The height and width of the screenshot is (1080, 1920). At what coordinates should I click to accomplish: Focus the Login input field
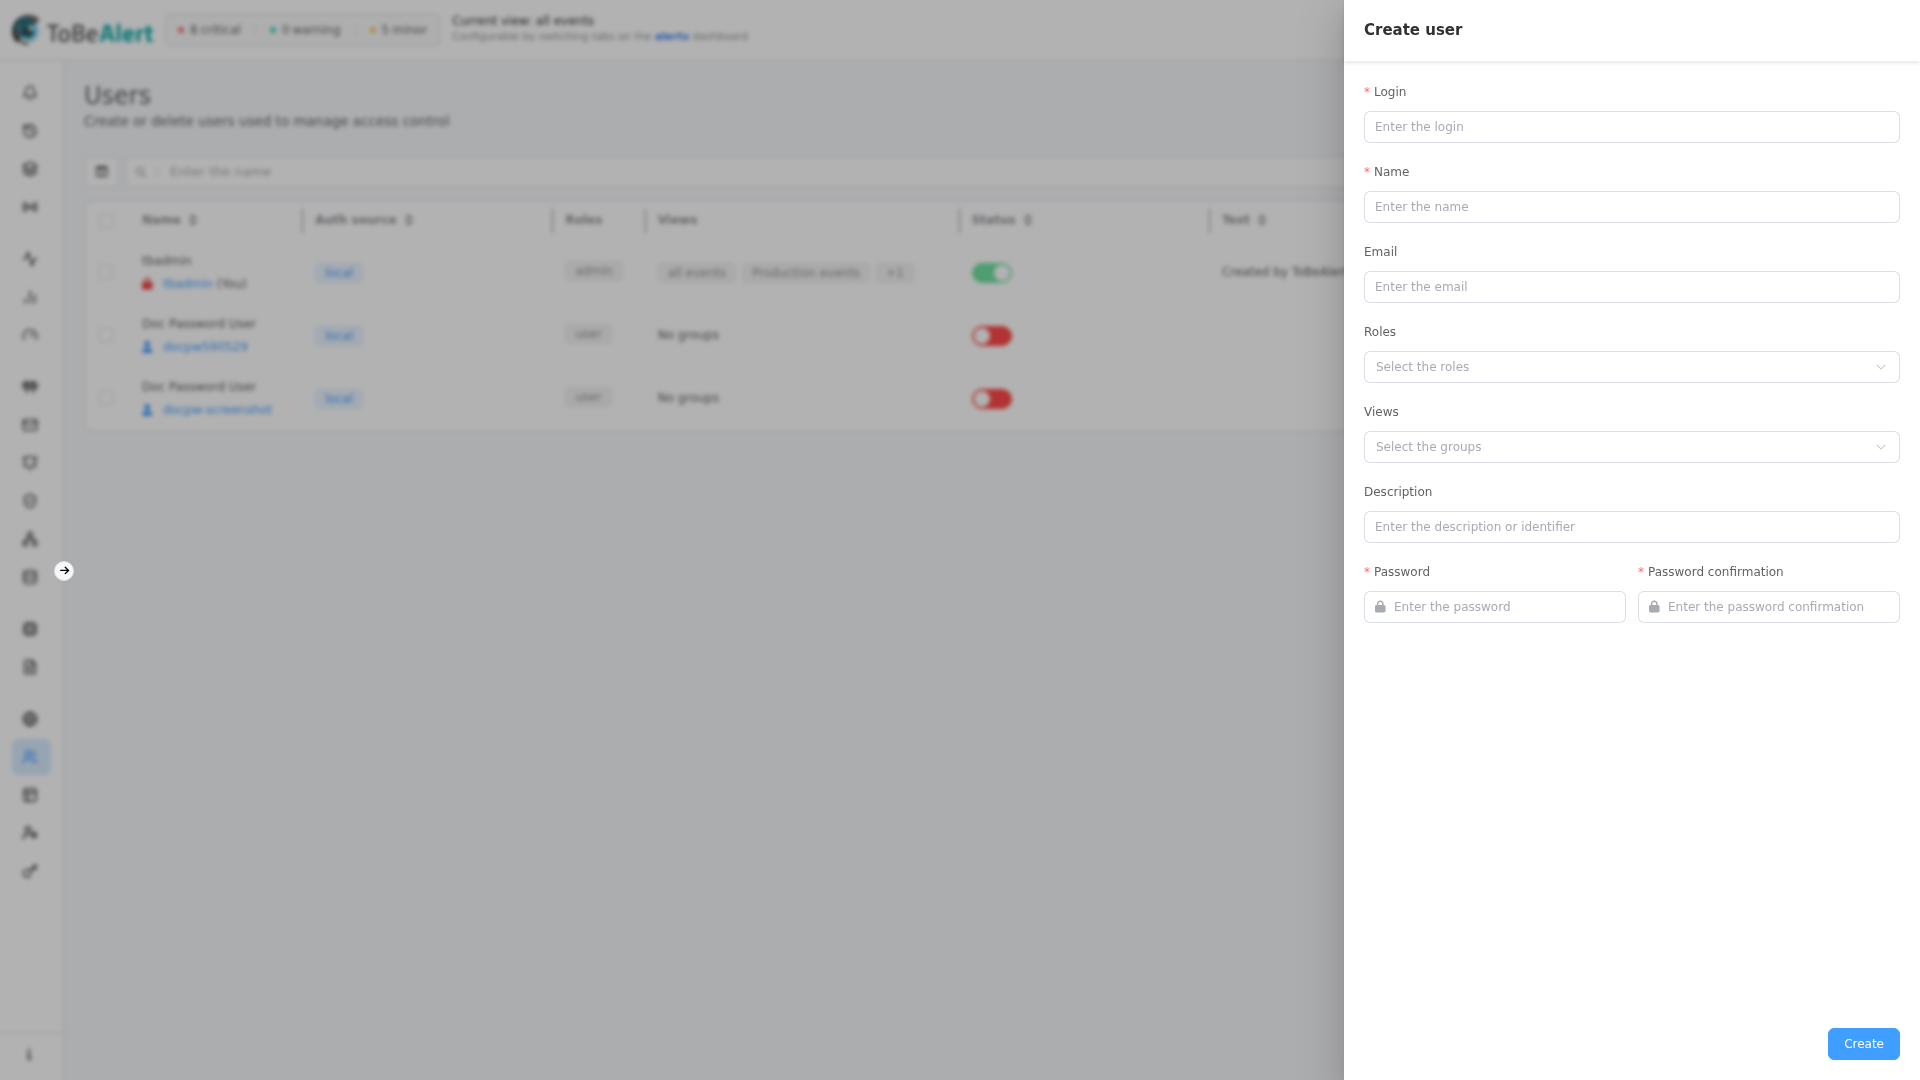pyautogui.click(x=1631, y=127)
